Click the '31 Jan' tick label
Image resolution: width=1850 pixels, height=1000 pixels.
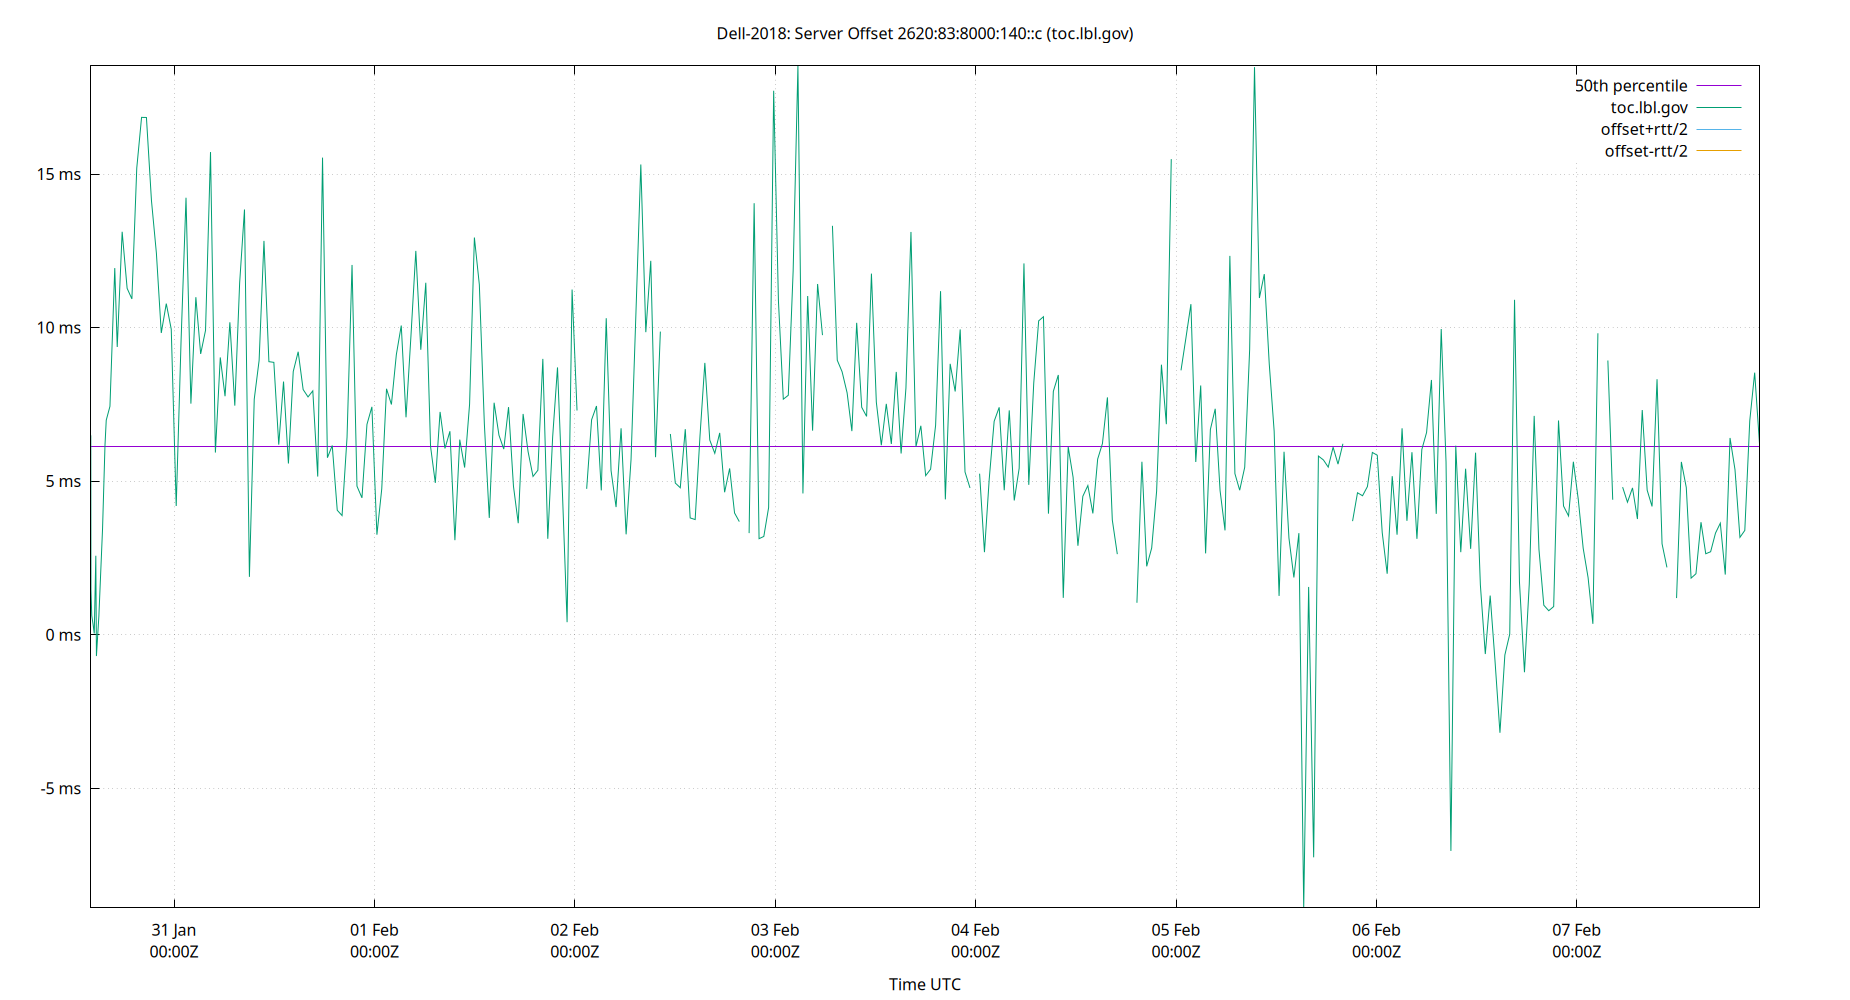[174, 929]
